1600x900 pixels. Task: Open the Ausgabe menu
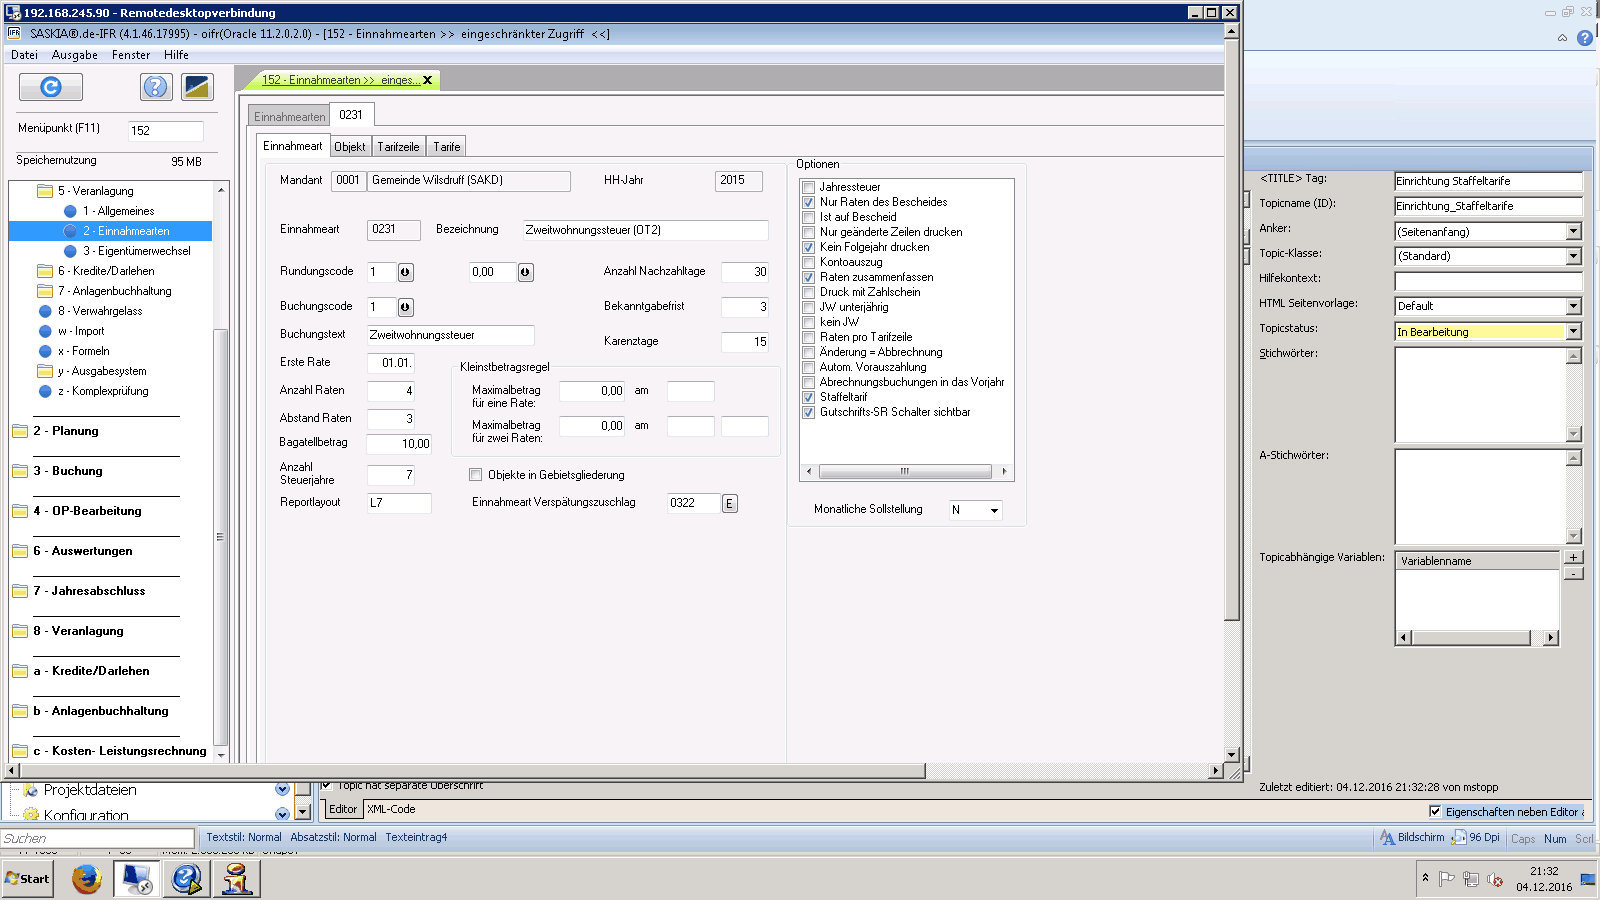[x=75, y=55]
